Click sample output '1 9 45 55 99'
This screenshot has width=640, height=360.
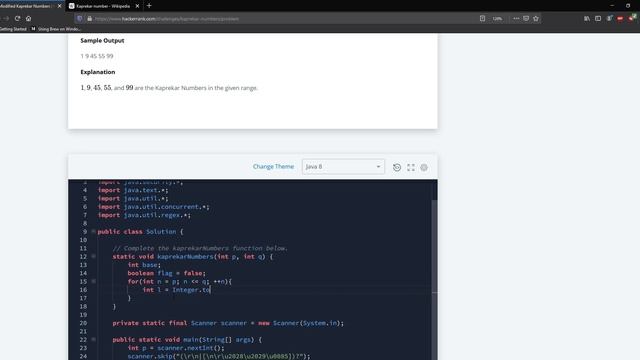pos(97,56)
